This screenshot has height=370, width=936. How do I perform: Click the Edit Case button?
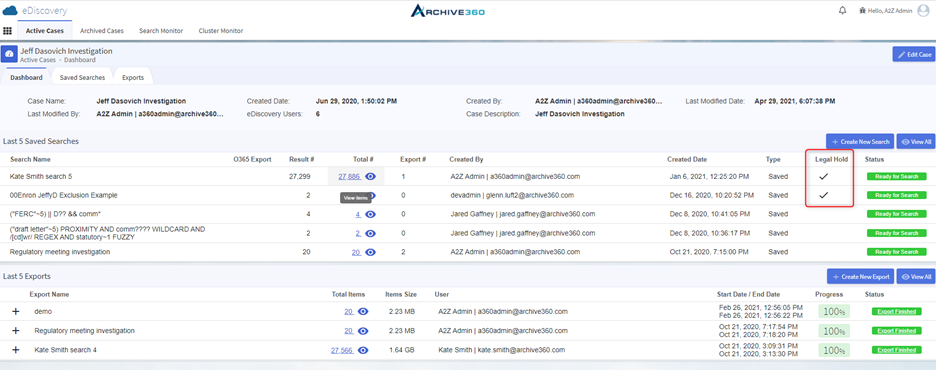[913, 54]
